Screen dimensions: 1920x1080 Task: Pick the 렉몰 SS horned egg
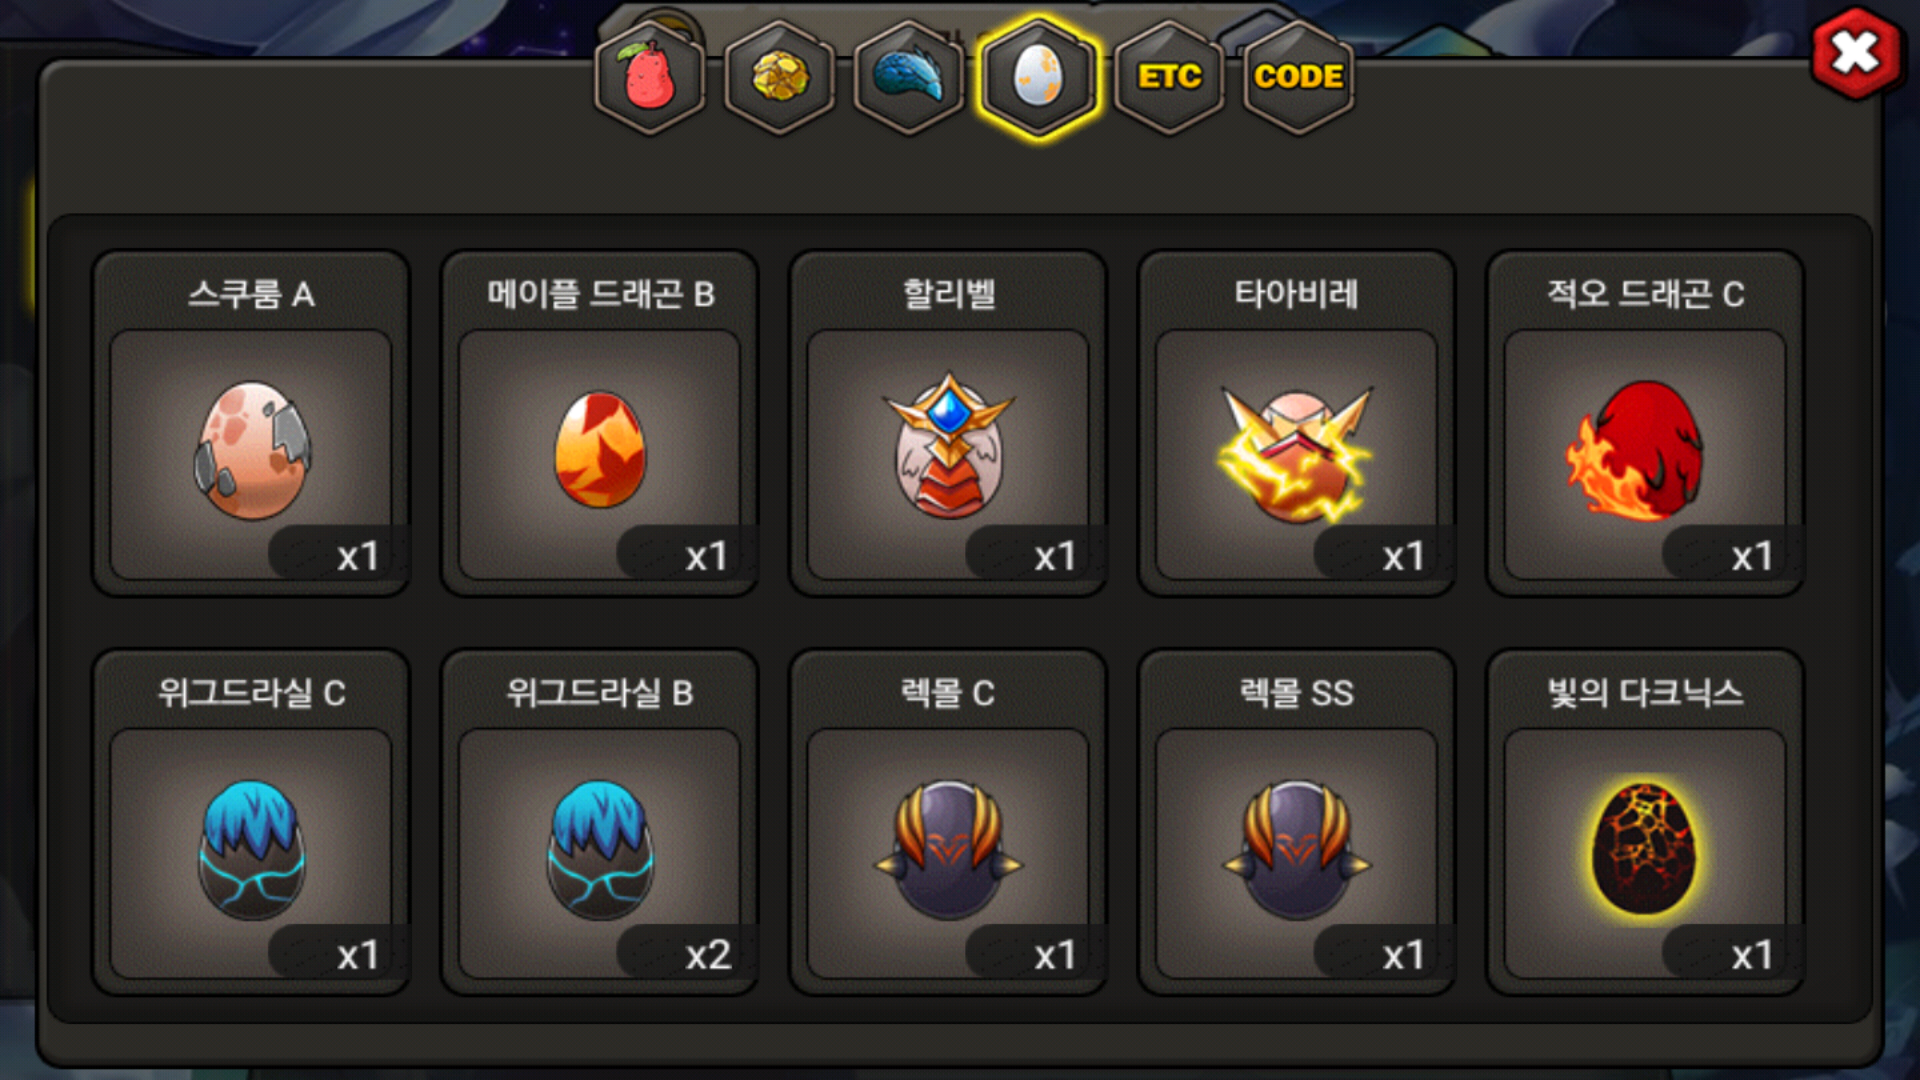pos(1297,822)
